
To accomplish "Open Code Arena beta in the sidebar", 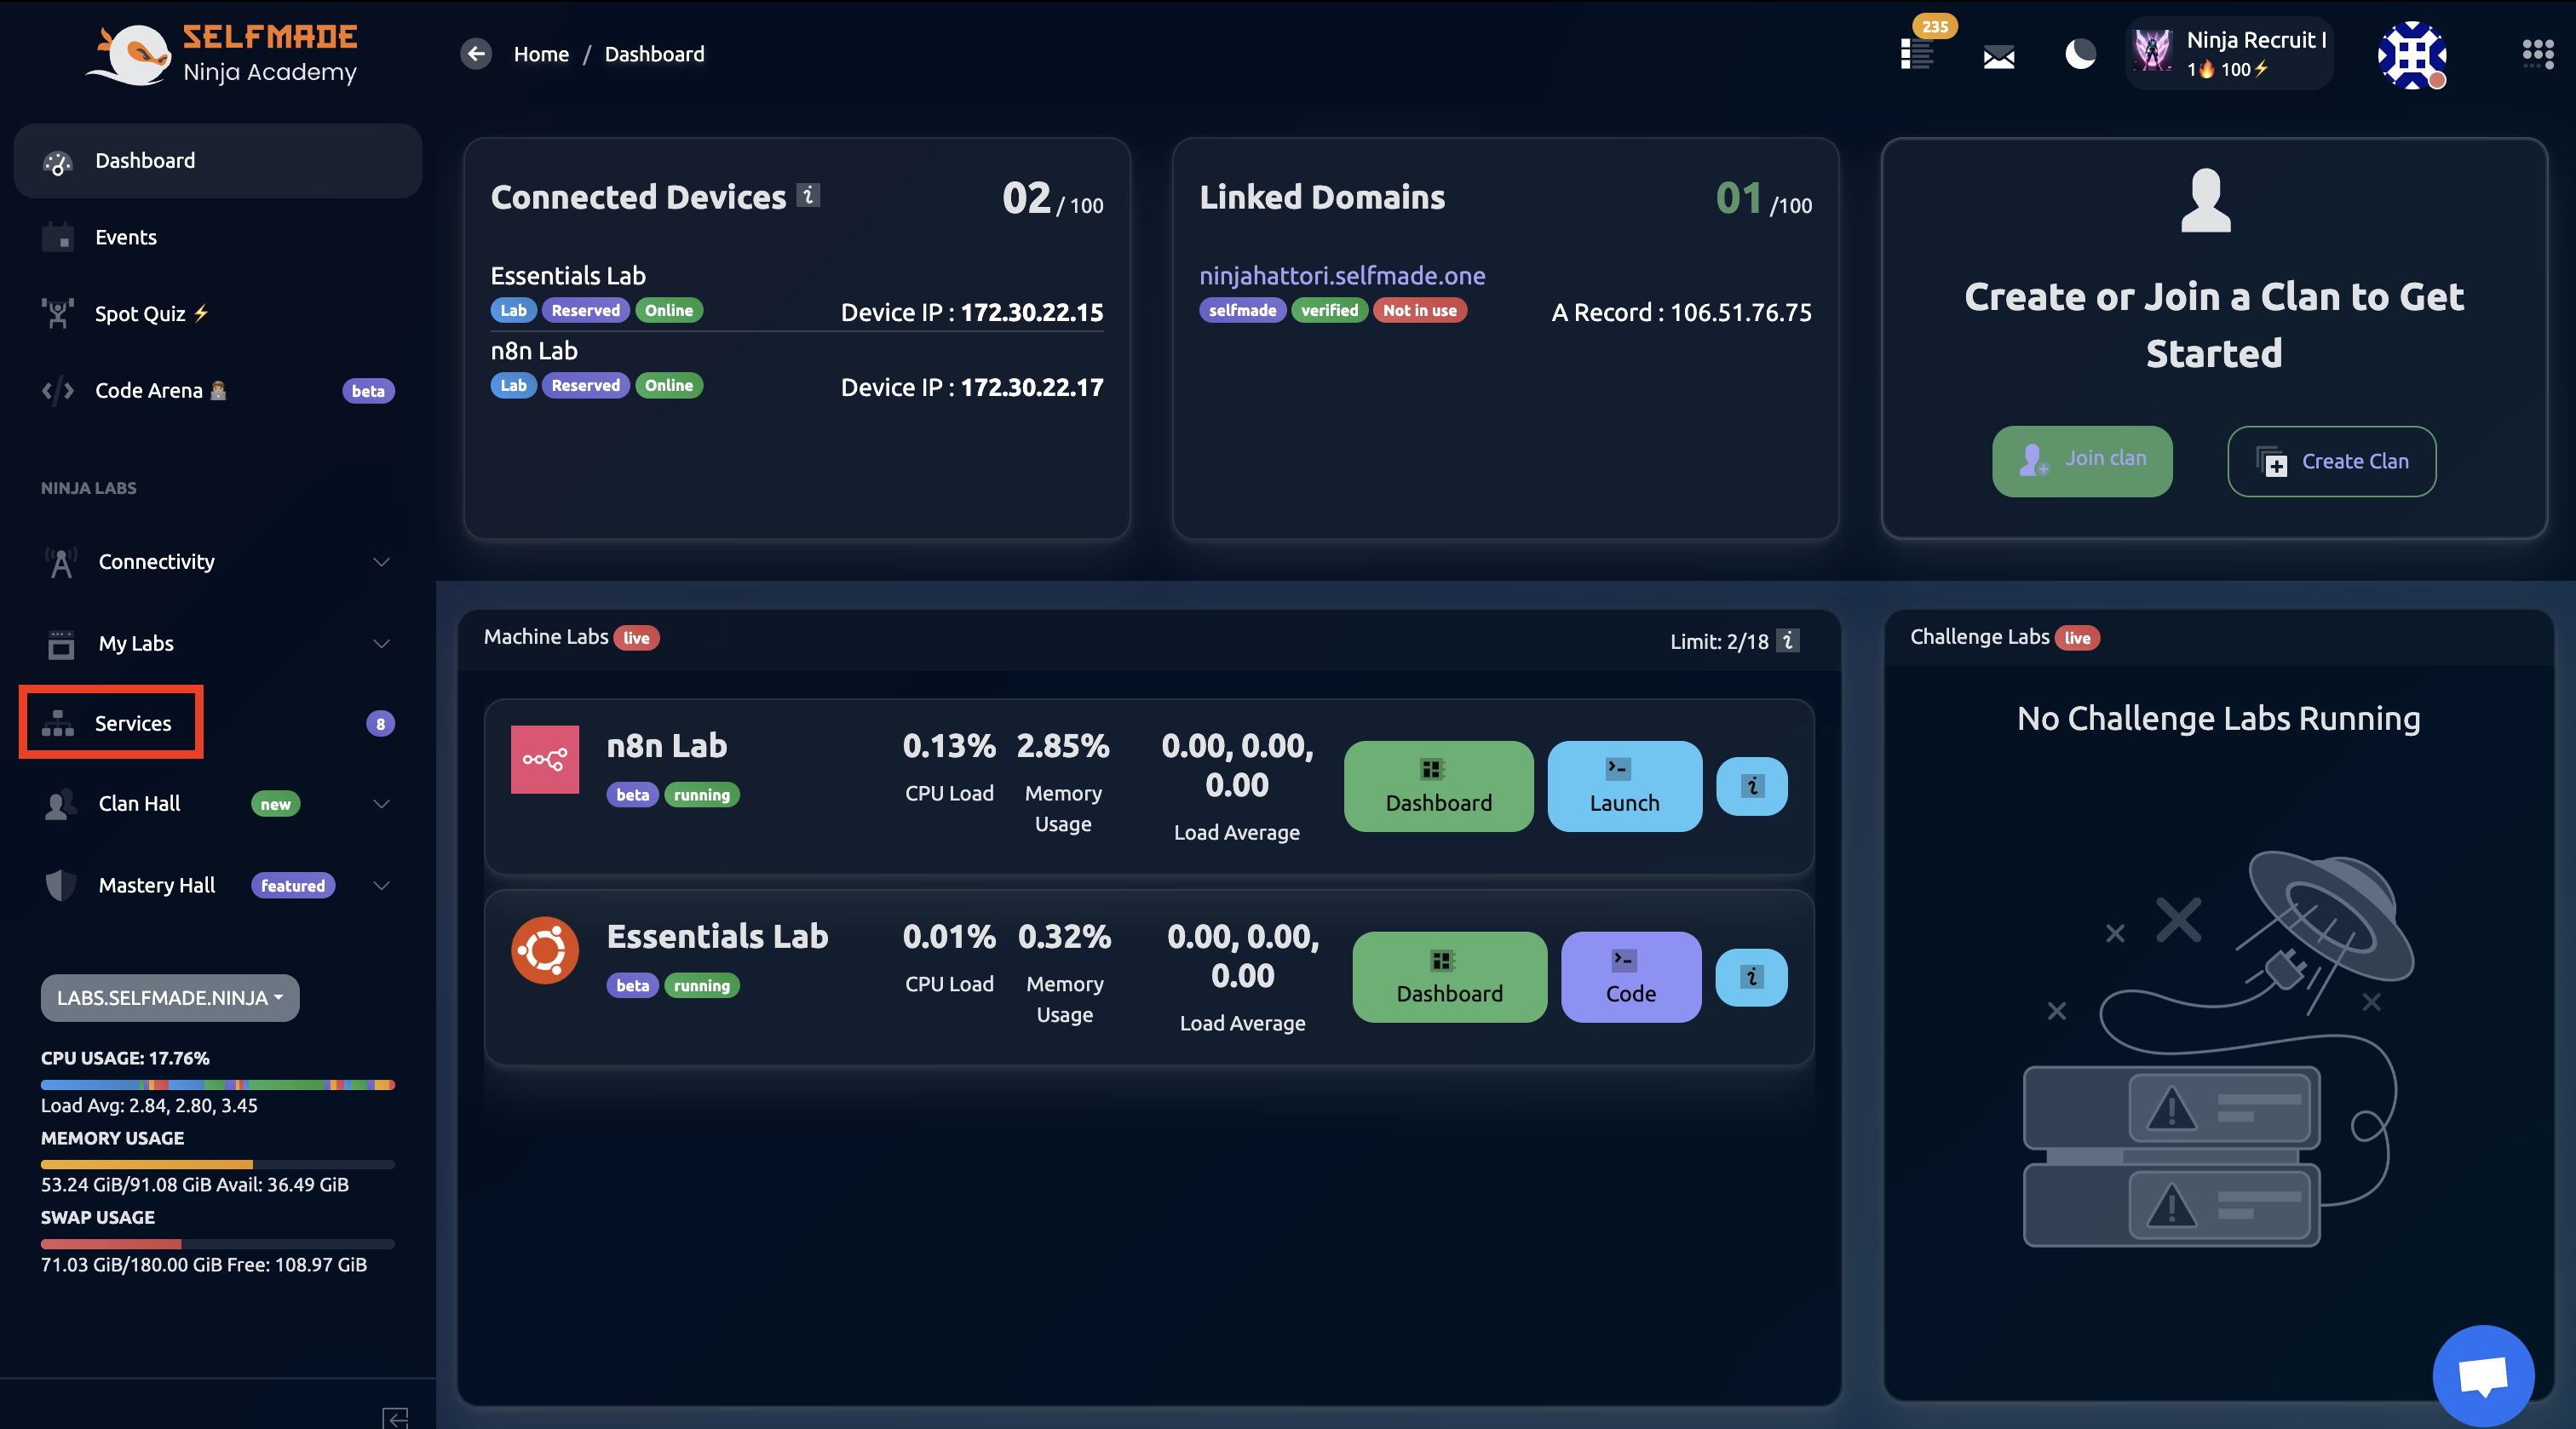I will pos(218,391).
